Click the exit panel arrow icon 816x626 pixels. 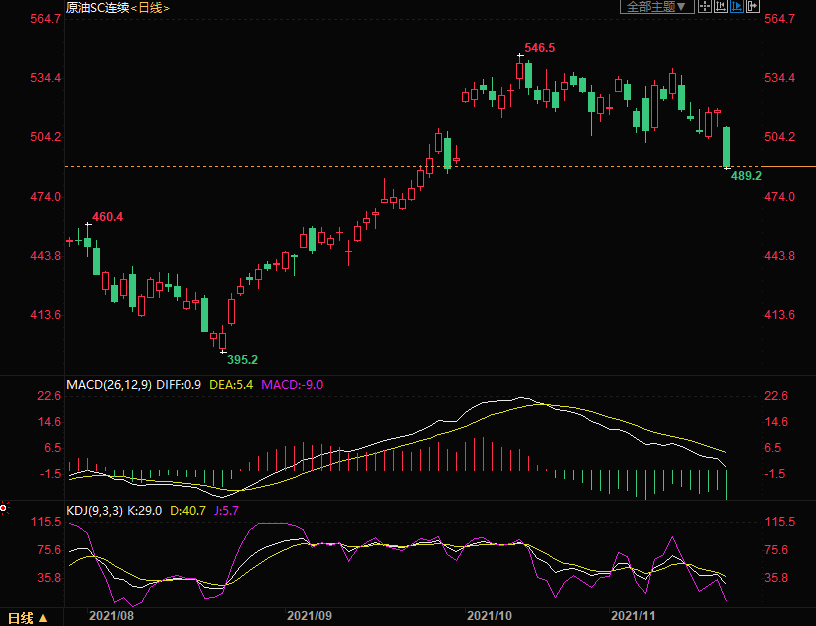[x=752, y=7]
